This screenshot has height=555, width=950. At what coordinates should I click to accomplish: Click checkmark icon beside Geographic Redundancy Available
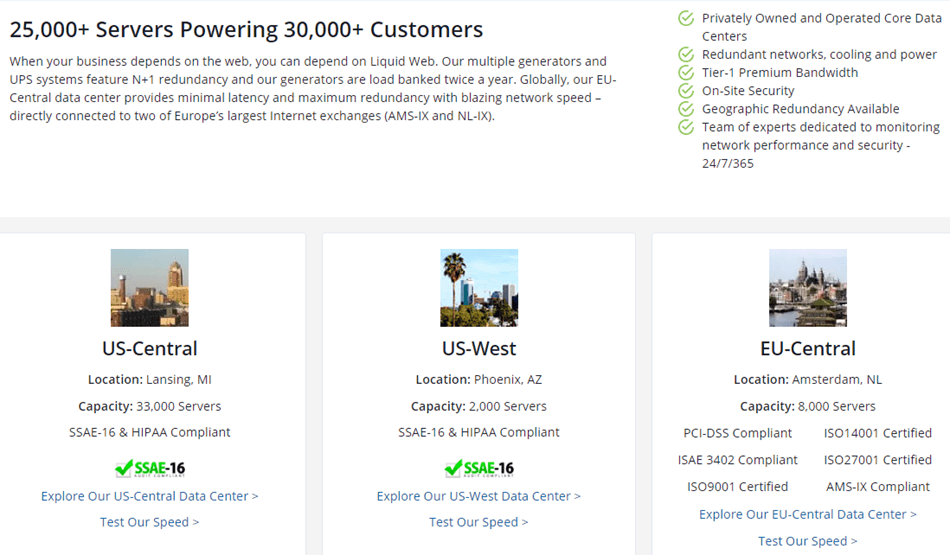pyautogui.click(x=686, y=109)
